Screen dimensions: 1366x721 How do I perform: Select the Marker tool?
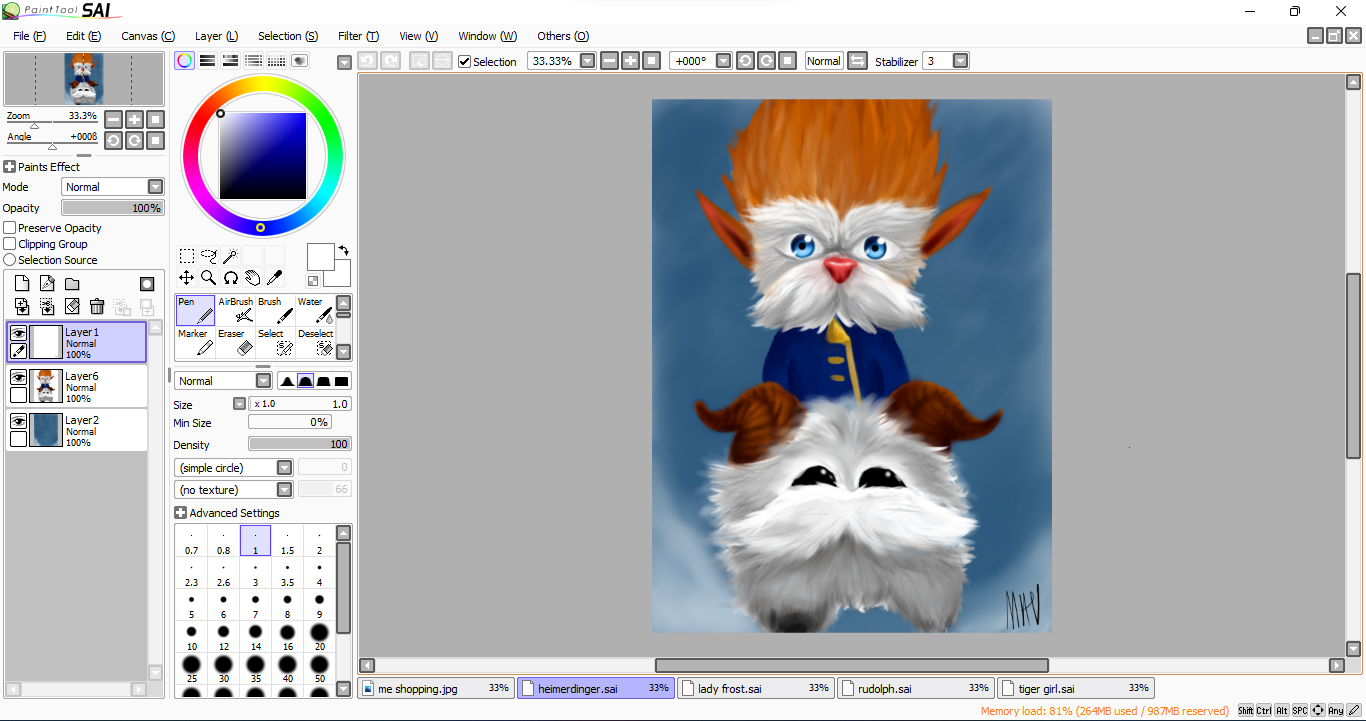(196, 343)
